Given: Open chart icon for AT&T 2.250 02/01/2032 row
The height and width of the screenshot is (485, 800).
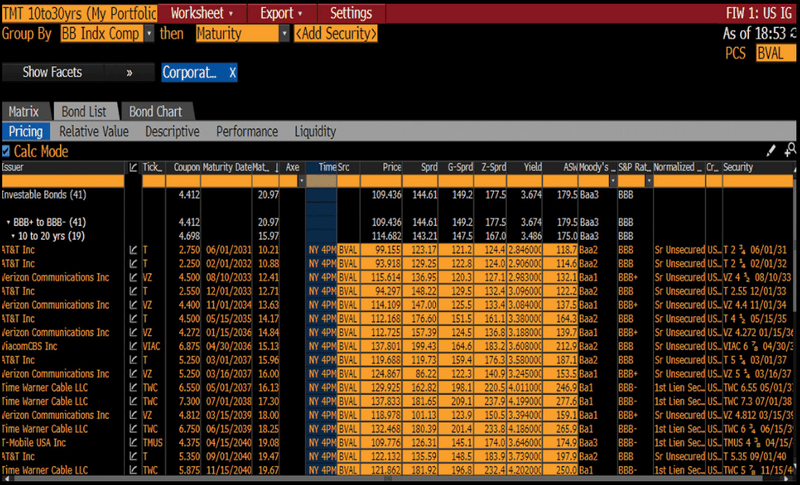Looking at the screenshot, I should point(133,264).
